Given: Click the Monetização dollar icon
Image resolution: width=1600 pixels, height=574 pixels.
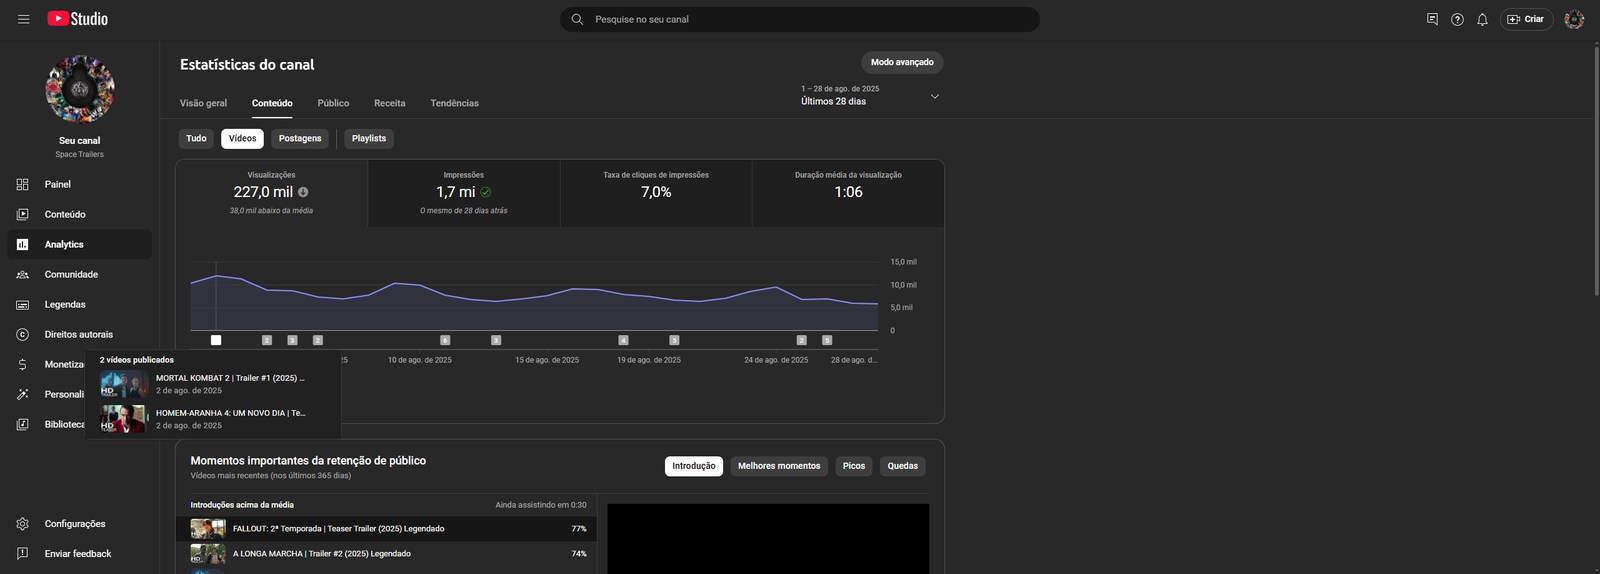Looking at the screenshot, I should [x=22, y=364].
